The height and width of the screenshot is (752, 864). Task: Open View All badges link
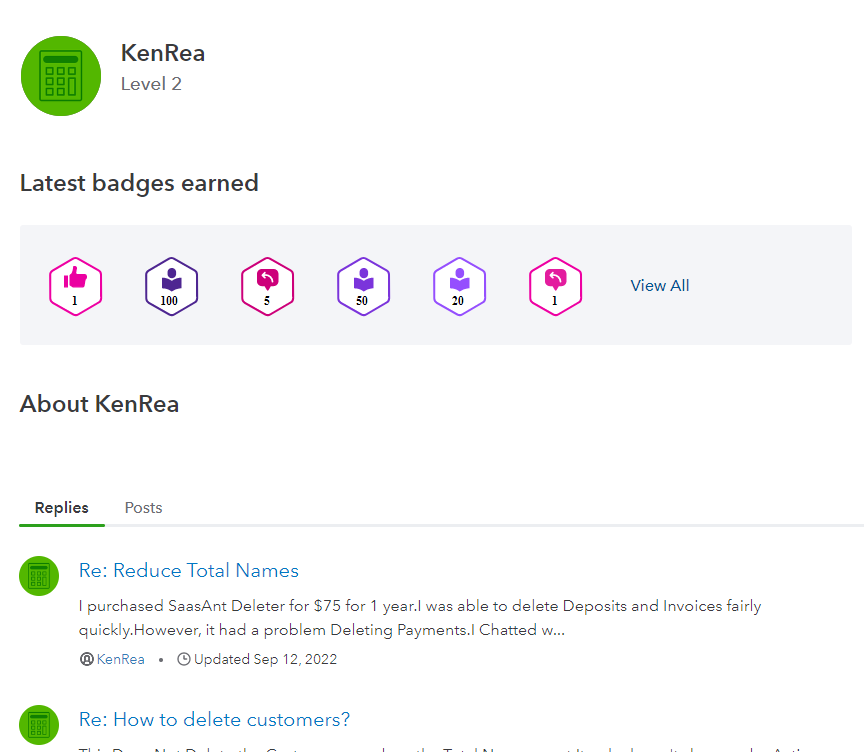point(659,286)
